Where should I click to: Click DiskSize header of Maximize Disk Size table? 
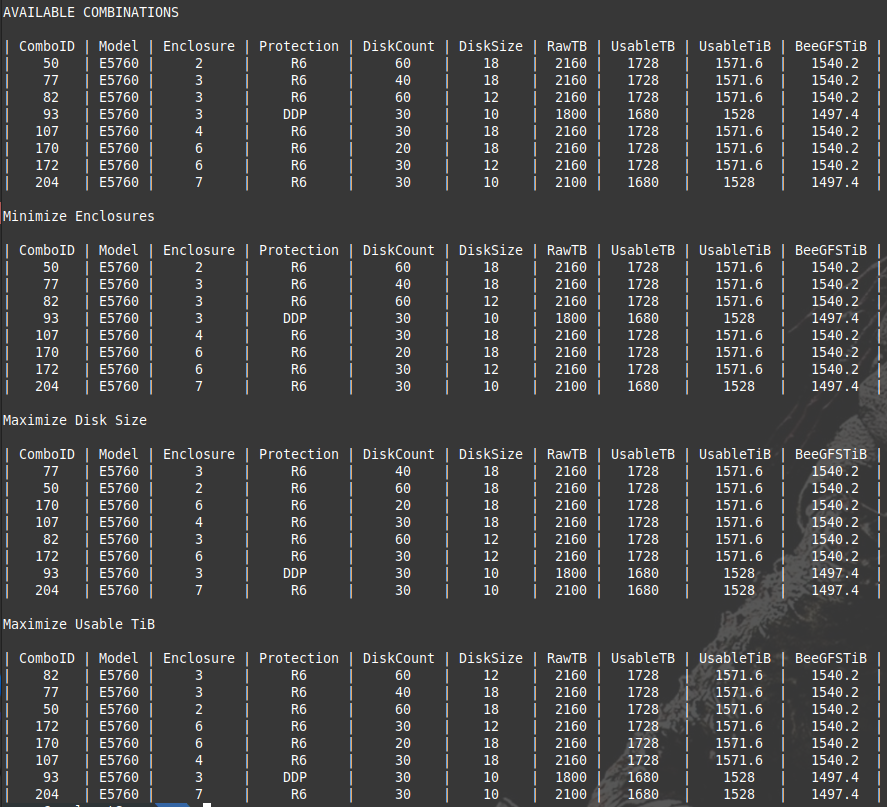pos(490,455)
